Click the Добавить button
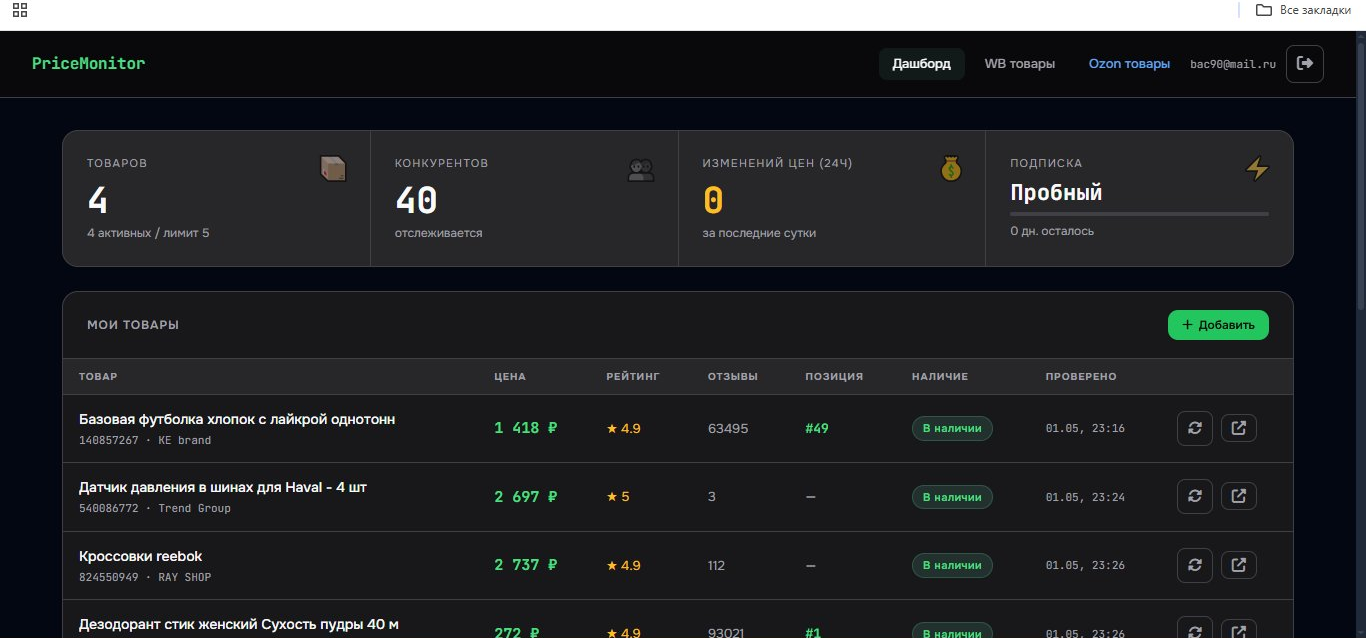1366x638 pixels. (1218, 325)
